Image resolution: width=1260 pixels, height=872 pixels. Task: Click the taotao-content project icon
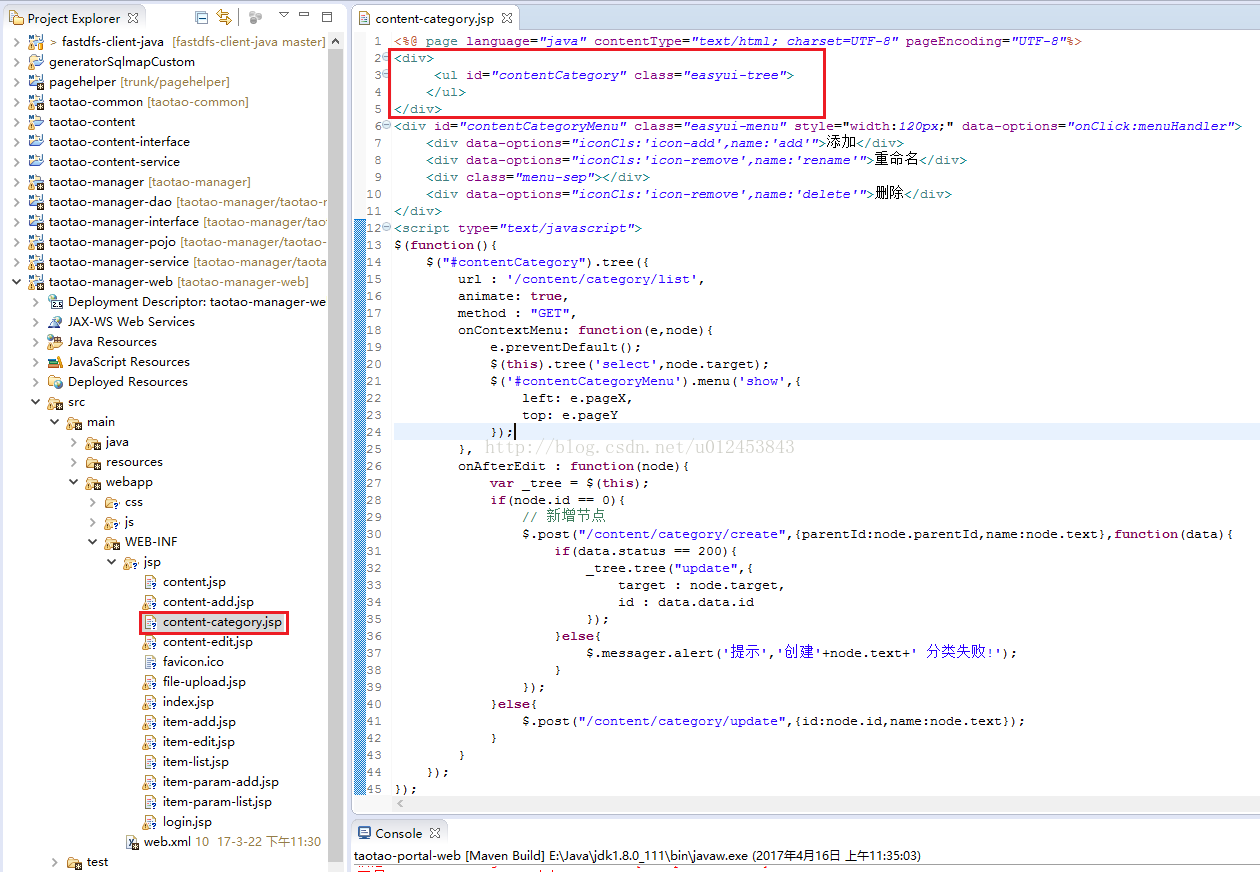[38, 121]
